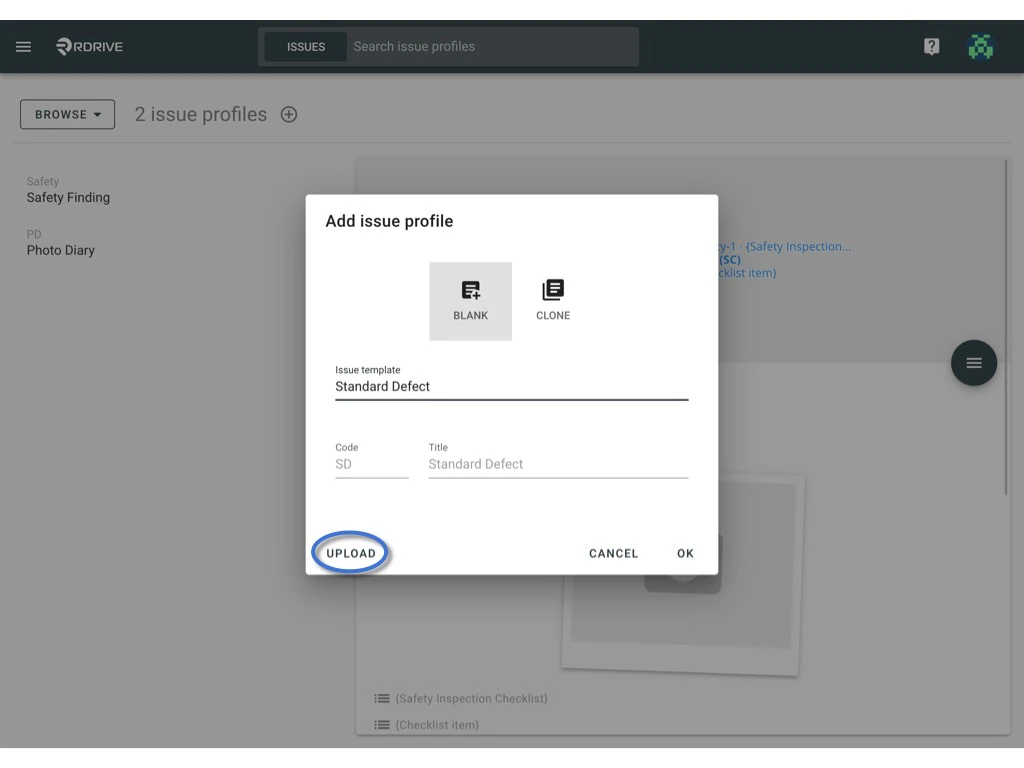This screenshot has width=1024, height=768.
Task: Confirm the dialog with OK
Action: point(684,552)
